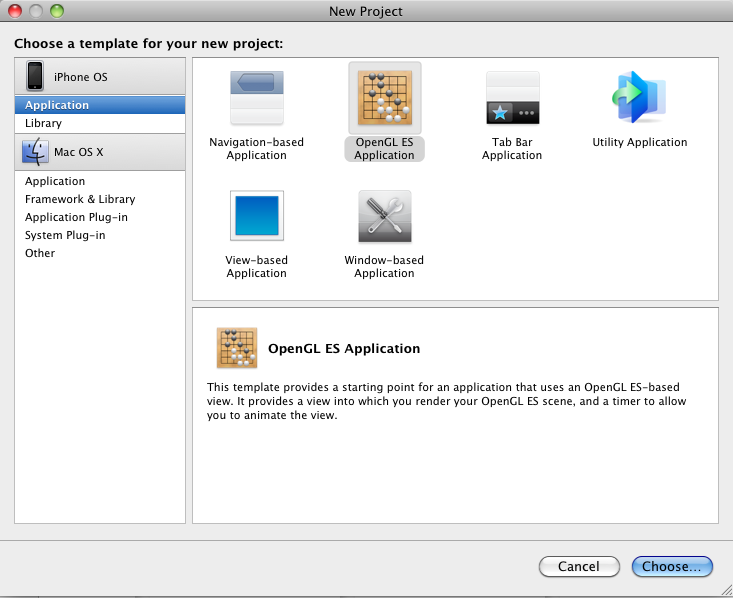Image resolution: width=733 pixels, height=598 pixels.
Task: Select Application under iPhone OS
Action: point(100,105)
